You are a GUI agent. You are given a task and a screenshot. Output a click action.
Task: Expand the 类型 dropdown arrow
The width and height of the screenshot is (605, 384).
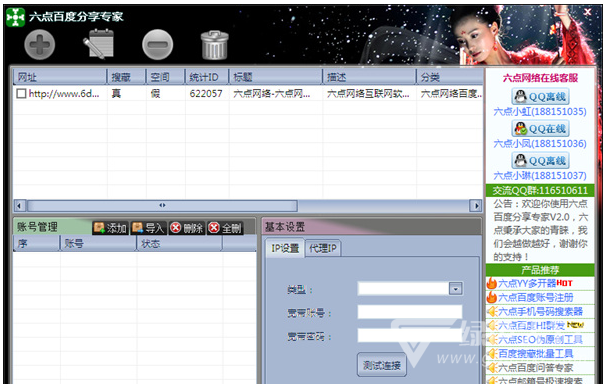pyautogui.click(x=456, y=289)
